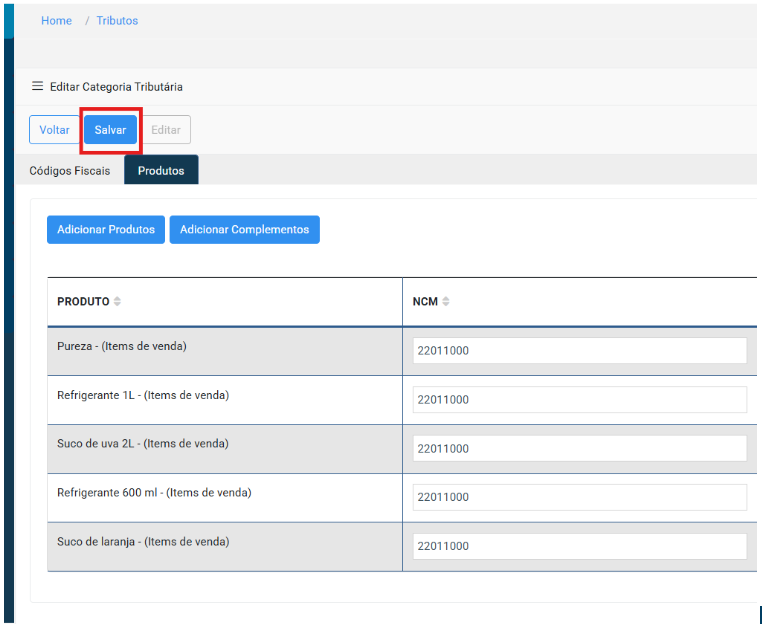This screenshot has width=765, height=624.
Task: Click the hamburger menu icon beside Editar Categoria Tributária
Action: [38, 87]
